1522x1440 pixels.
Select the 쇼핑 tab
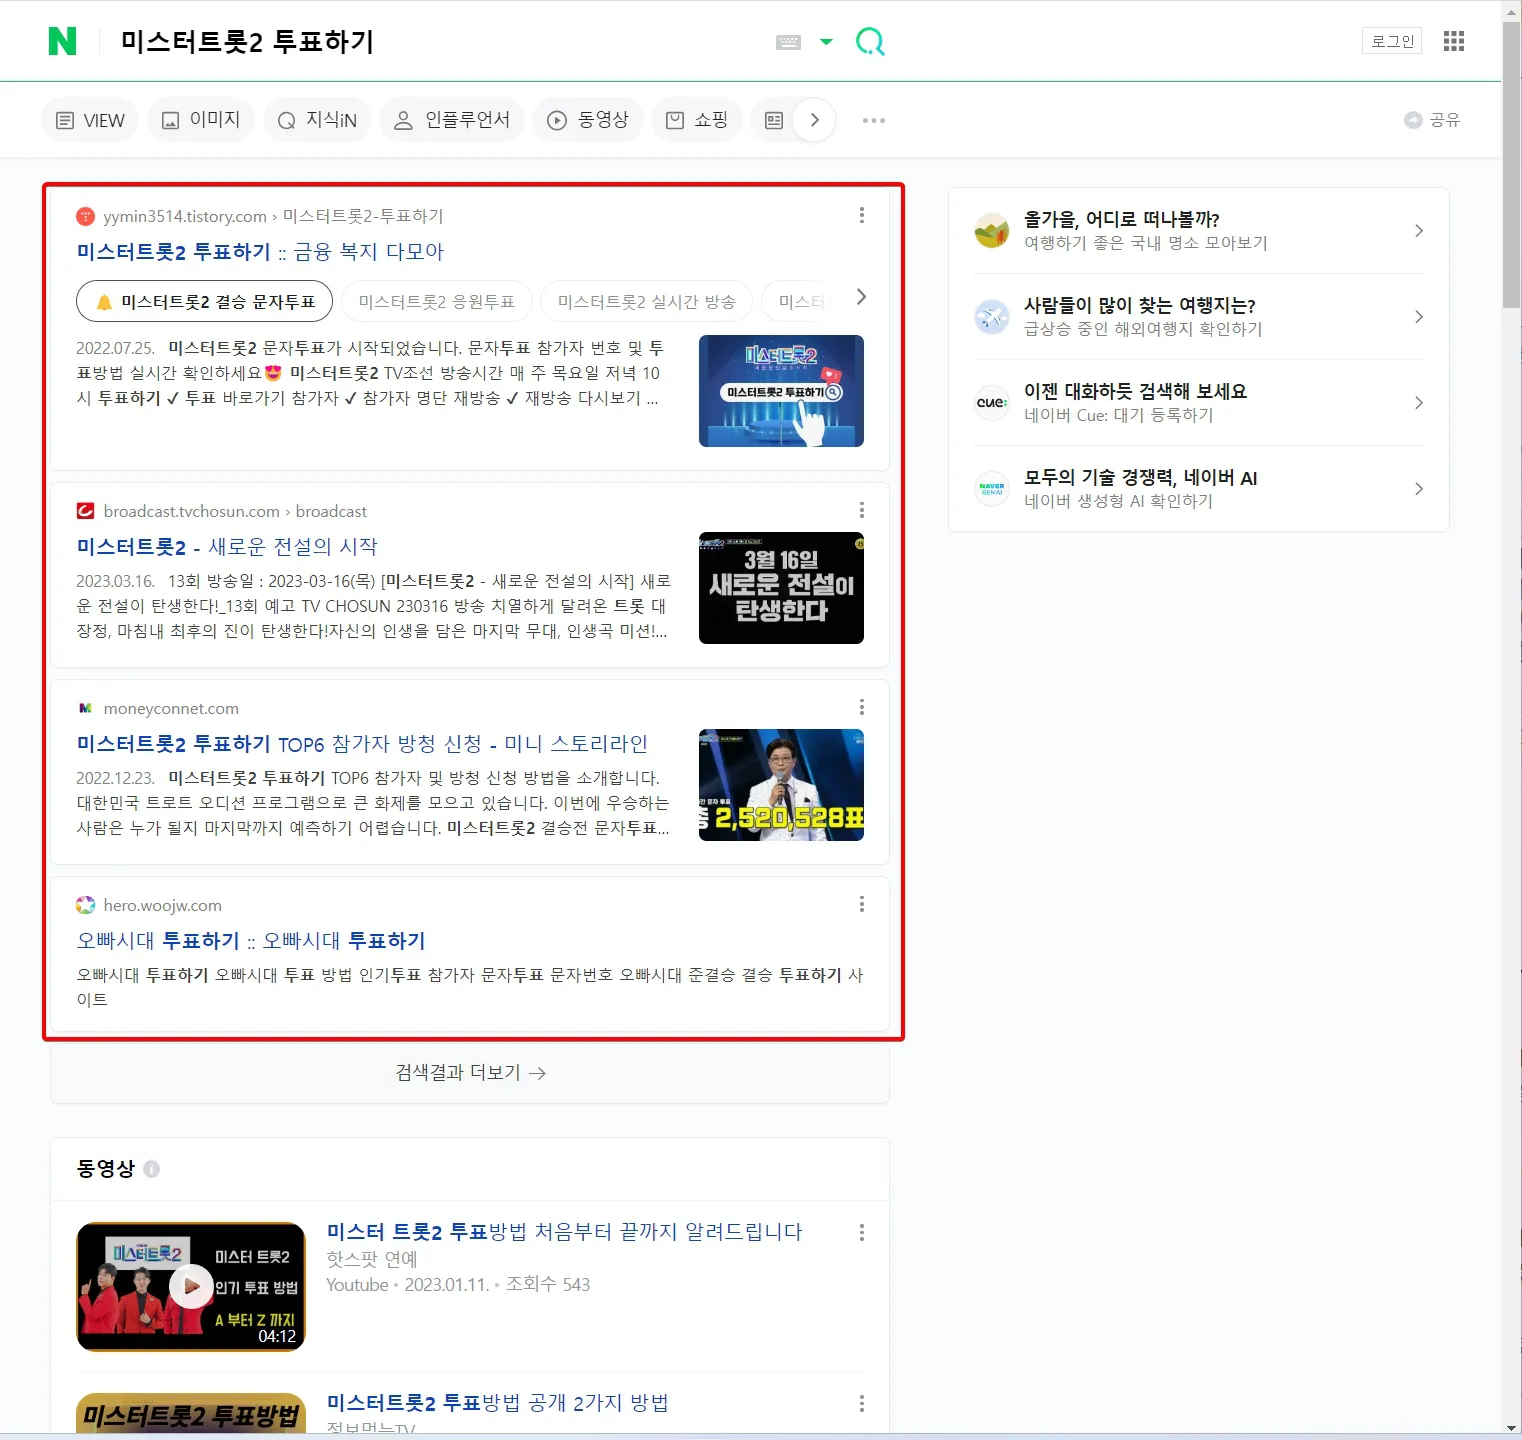click(697, 120)
